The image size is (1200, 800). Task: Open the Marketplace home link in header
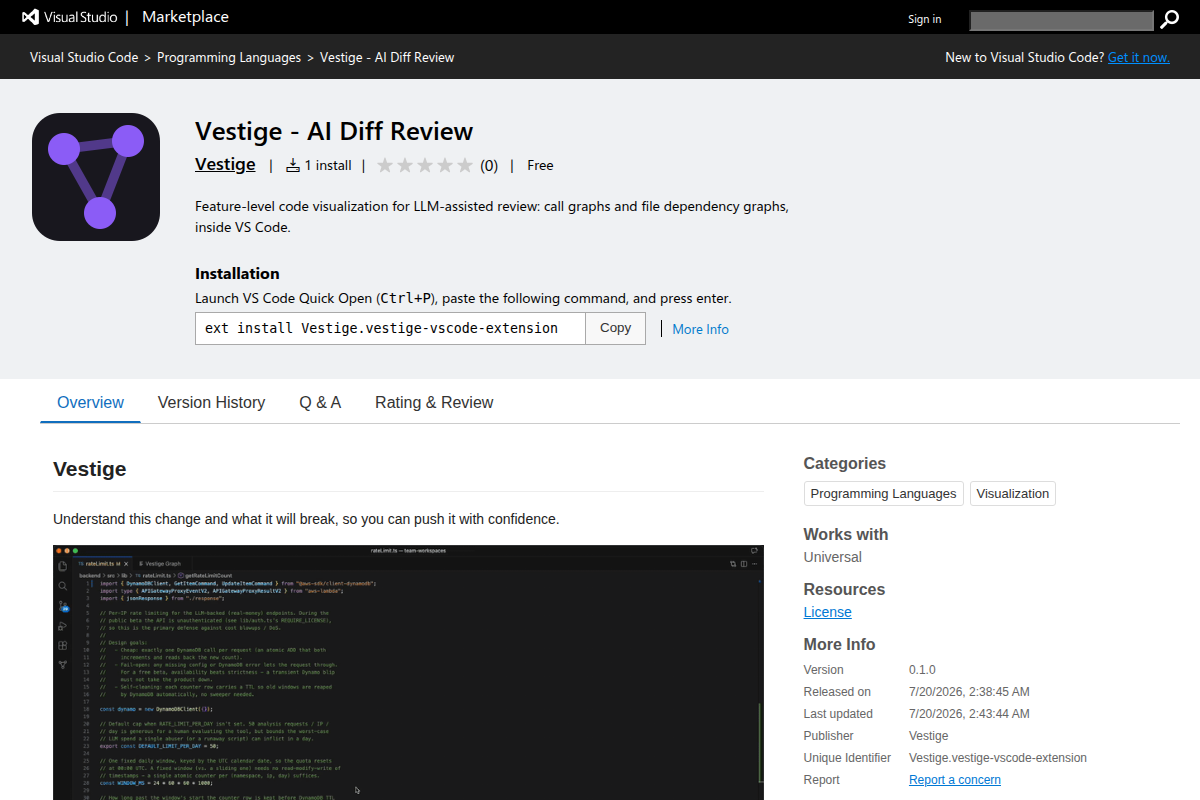click(185, 17)
